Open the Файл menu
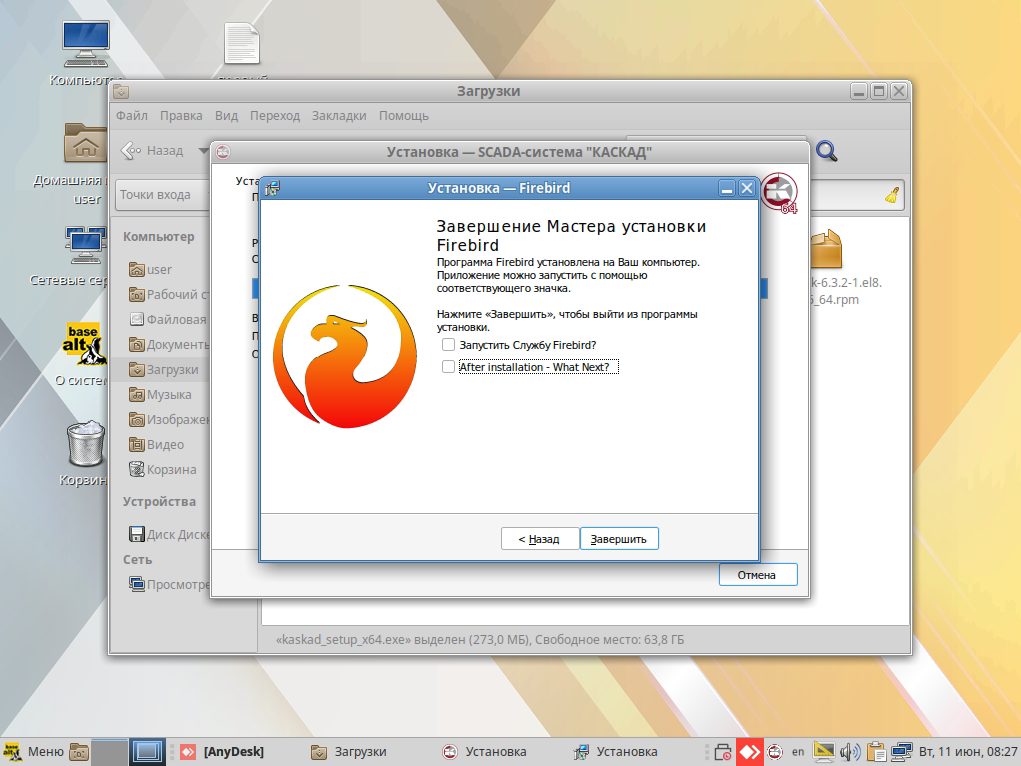Image resolution: width=1021 pixels, height=766 pixels. tap(132, 116)
